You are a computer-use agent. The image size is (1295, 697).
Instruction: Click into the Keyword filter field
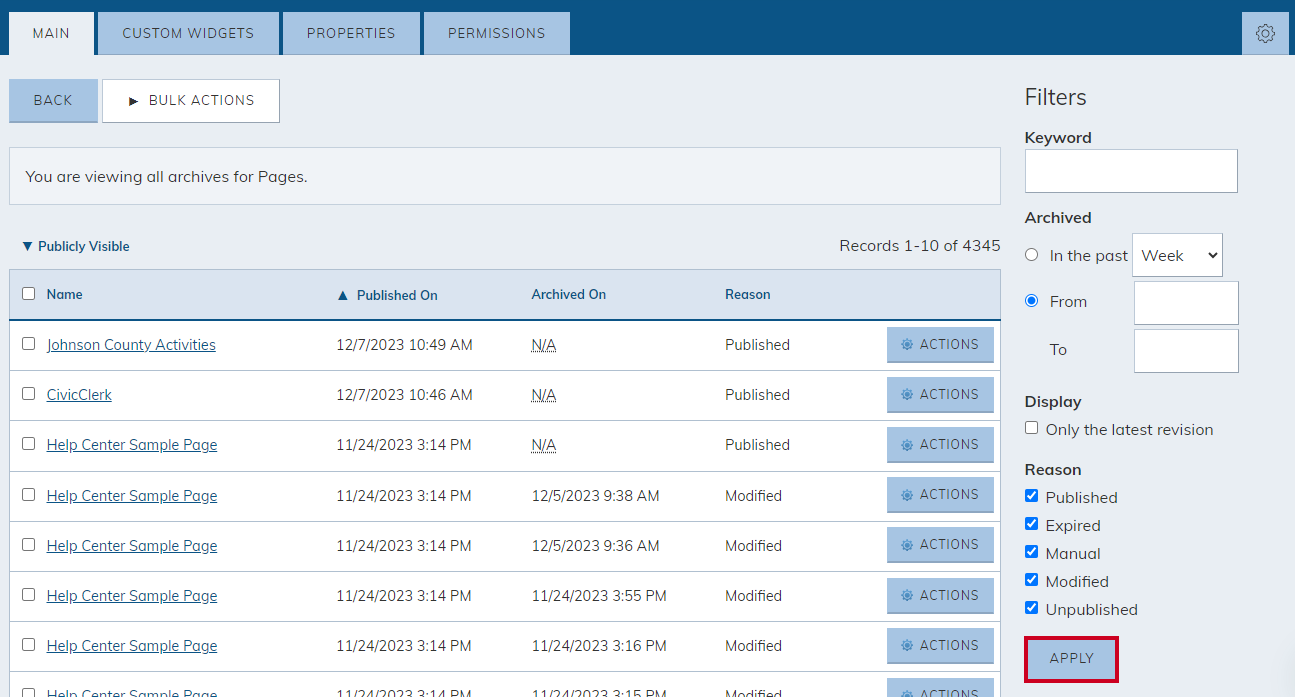pos(1131,171)
